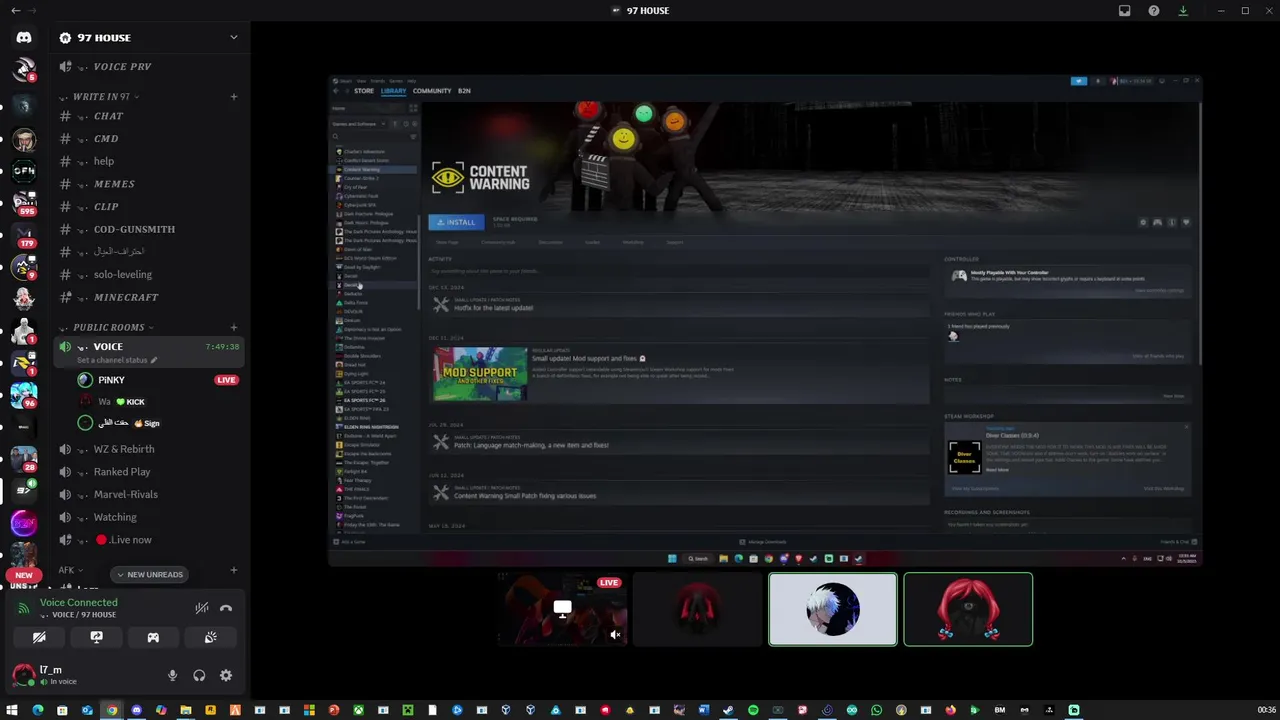Open the Discord inbox icon
This screenshot has width=1280, height=720.
click(x=1124, y=10)
